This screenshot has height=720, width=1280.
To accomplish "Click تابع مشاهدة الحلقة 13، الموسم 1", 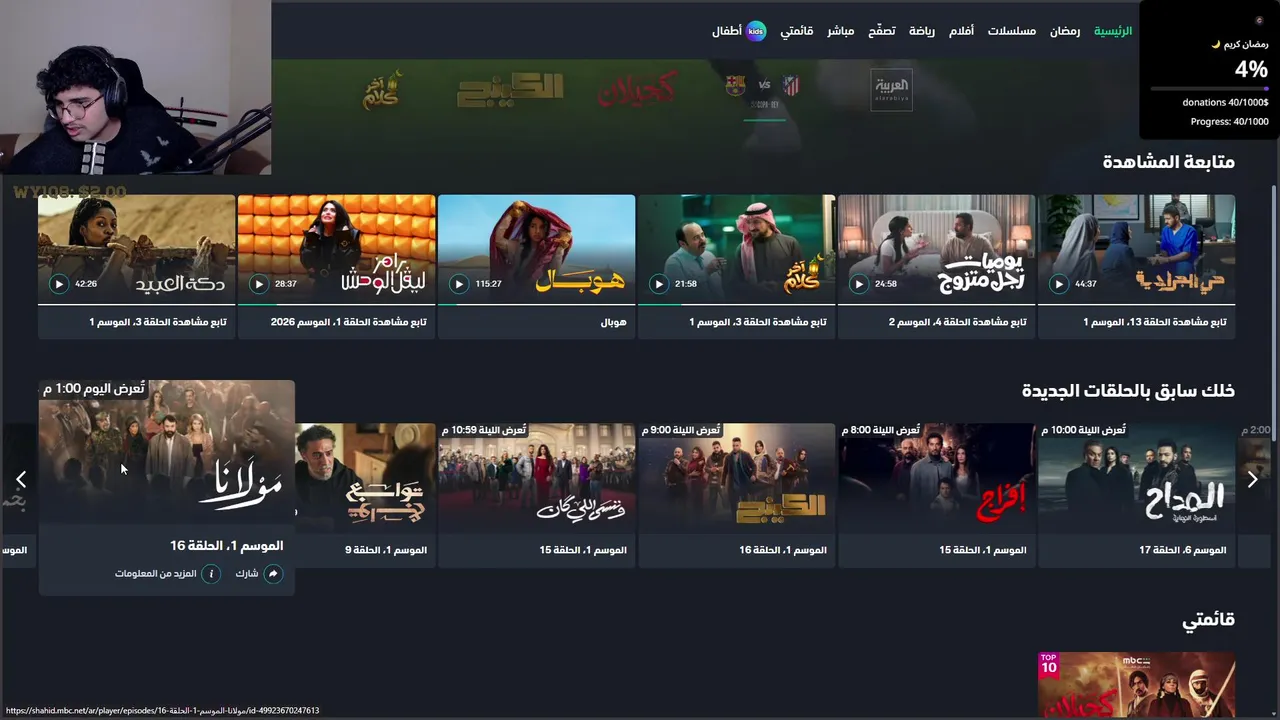I will (1155, 322).
